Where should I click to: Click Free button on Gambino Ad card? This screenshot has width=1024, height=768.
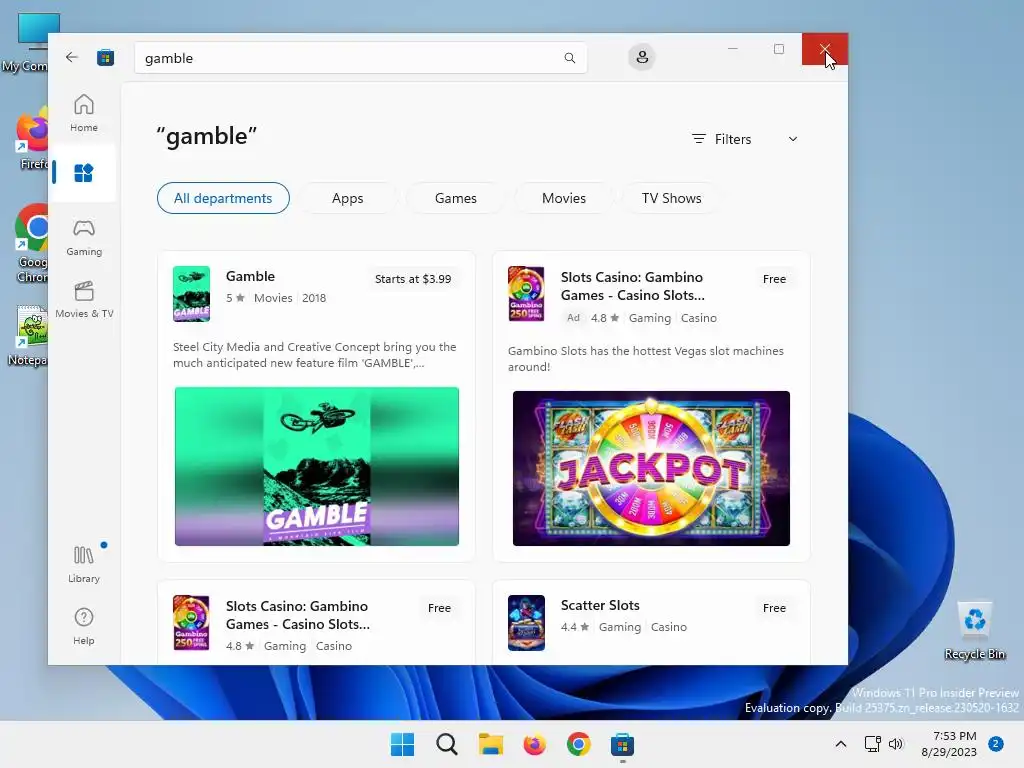click(775, 279)
